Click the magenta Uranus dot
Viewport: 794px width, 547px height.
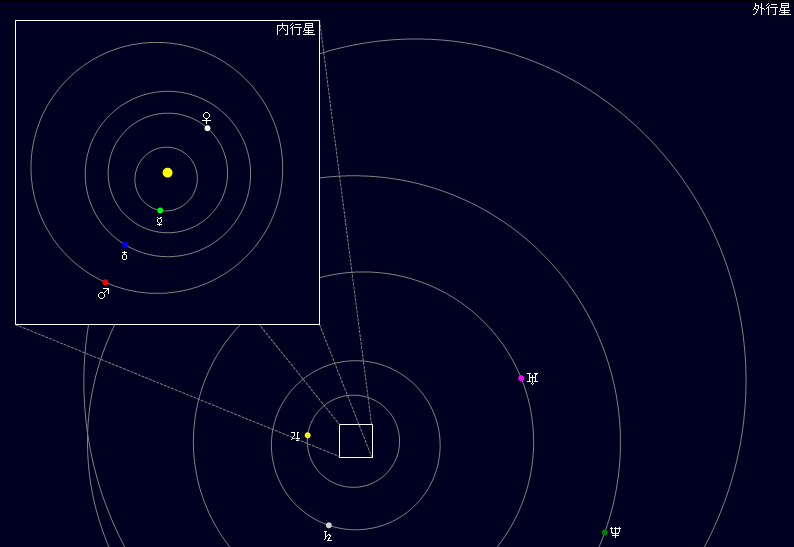pos(521,378)
